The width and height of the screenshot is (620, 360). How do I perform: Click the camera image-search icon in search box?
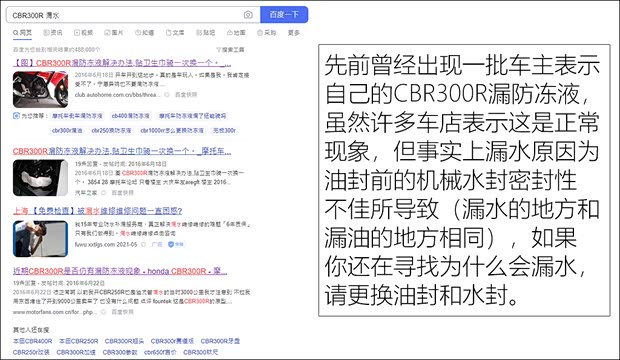[248, 15]
